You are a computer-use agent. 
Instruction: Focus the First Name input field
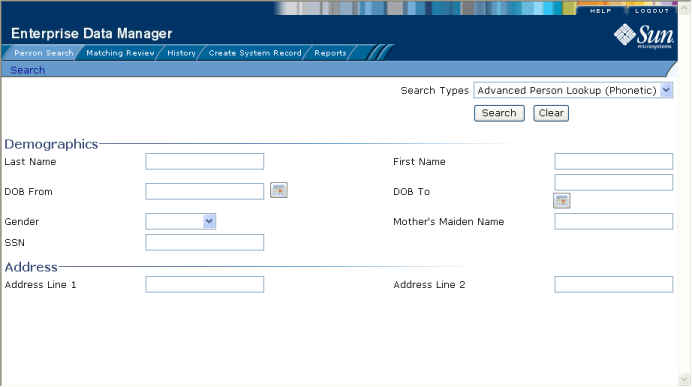[613, 161]
